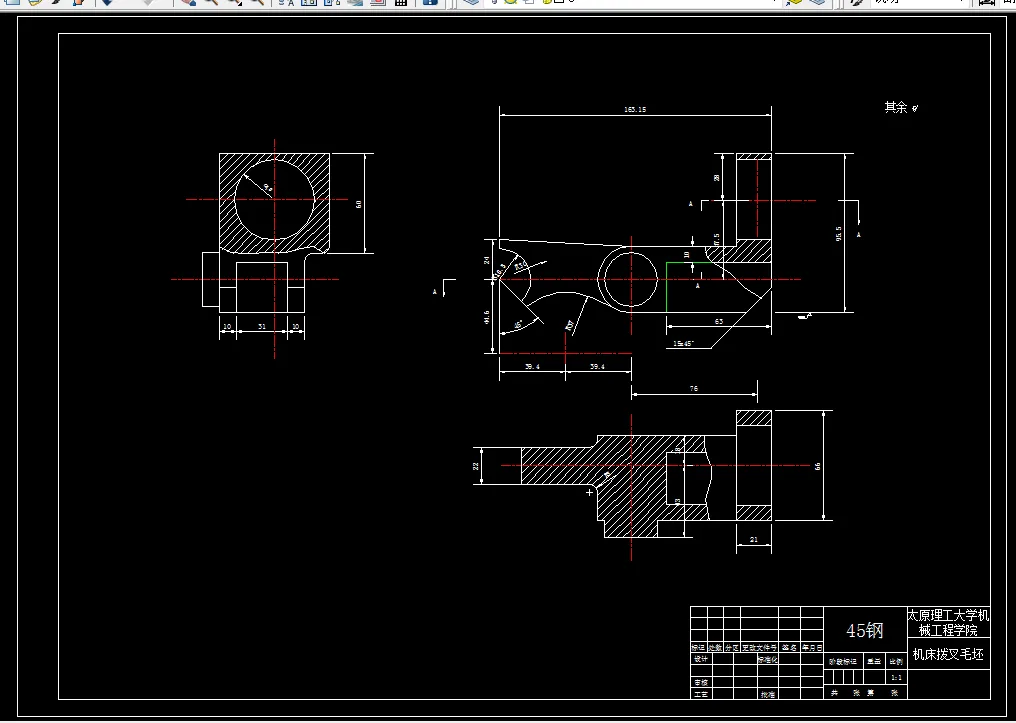Click the Zoom Previous magnifier icon
The width and height of the screenshot is (1016, 723).
(257, 2)
